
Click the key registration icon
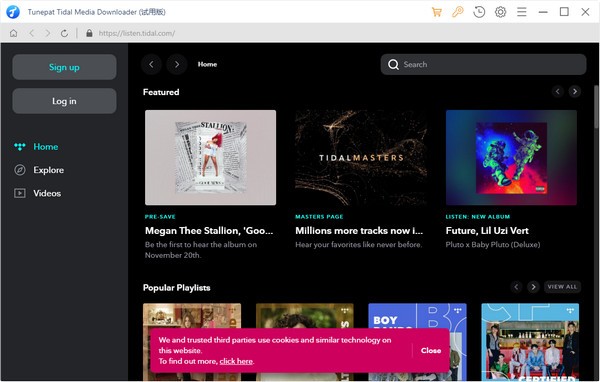pos(458,12)
